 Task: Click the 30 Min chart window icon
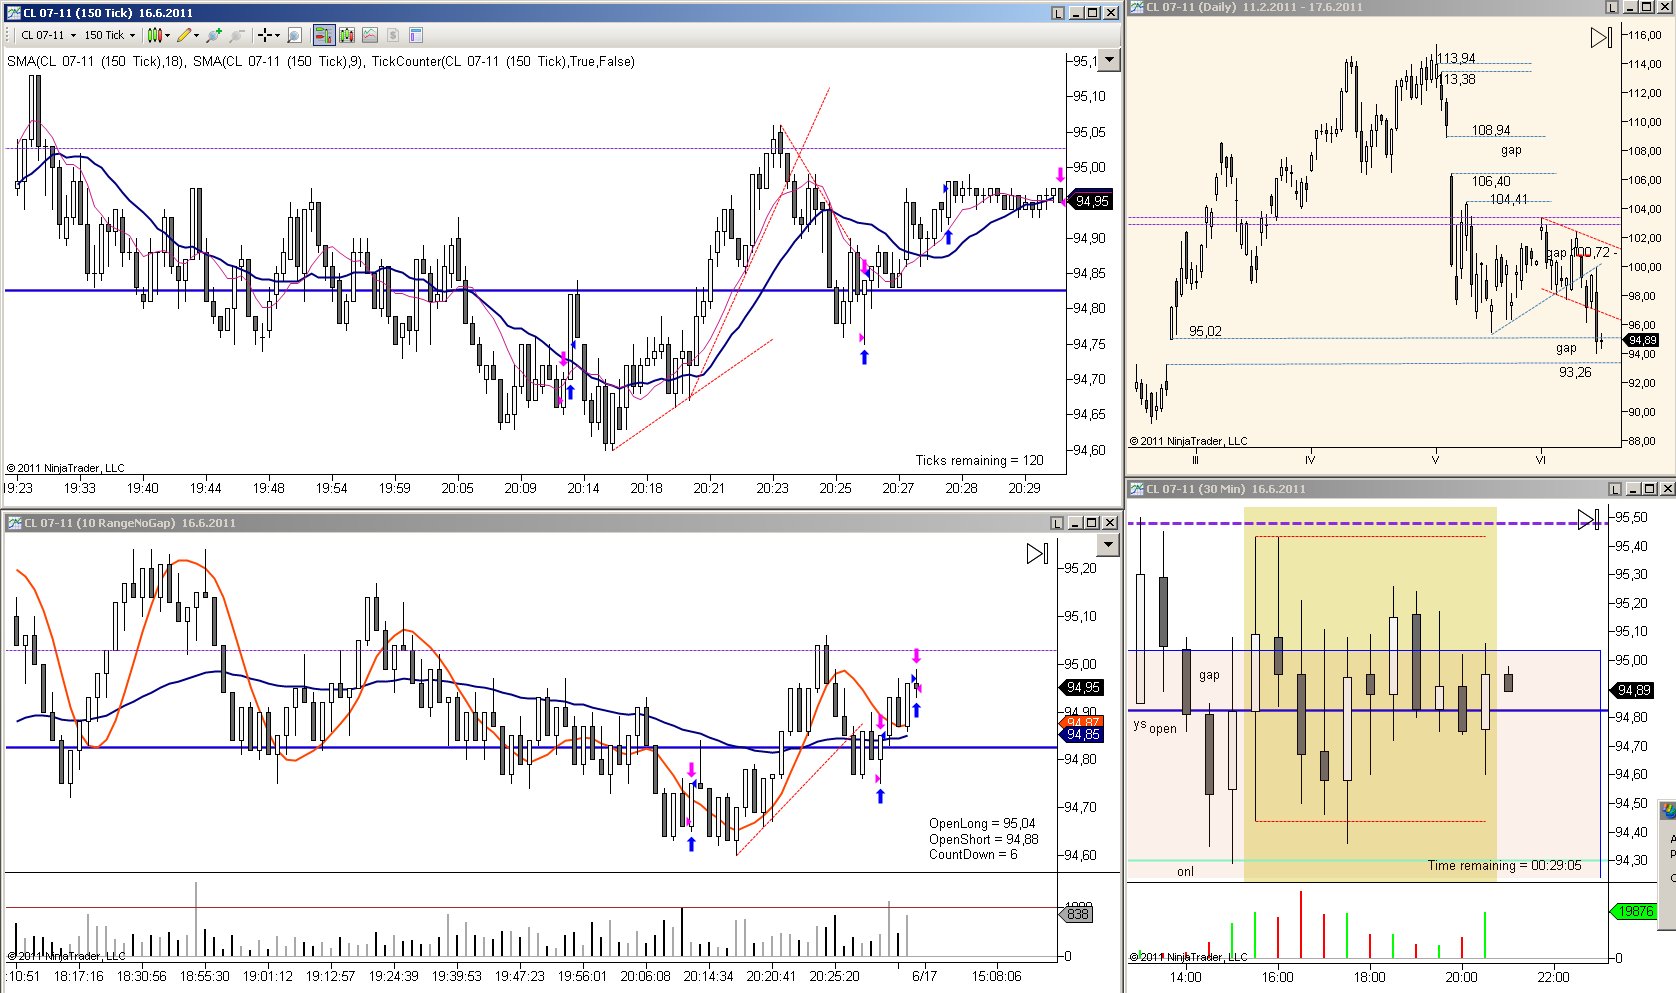coord(1136,488)
